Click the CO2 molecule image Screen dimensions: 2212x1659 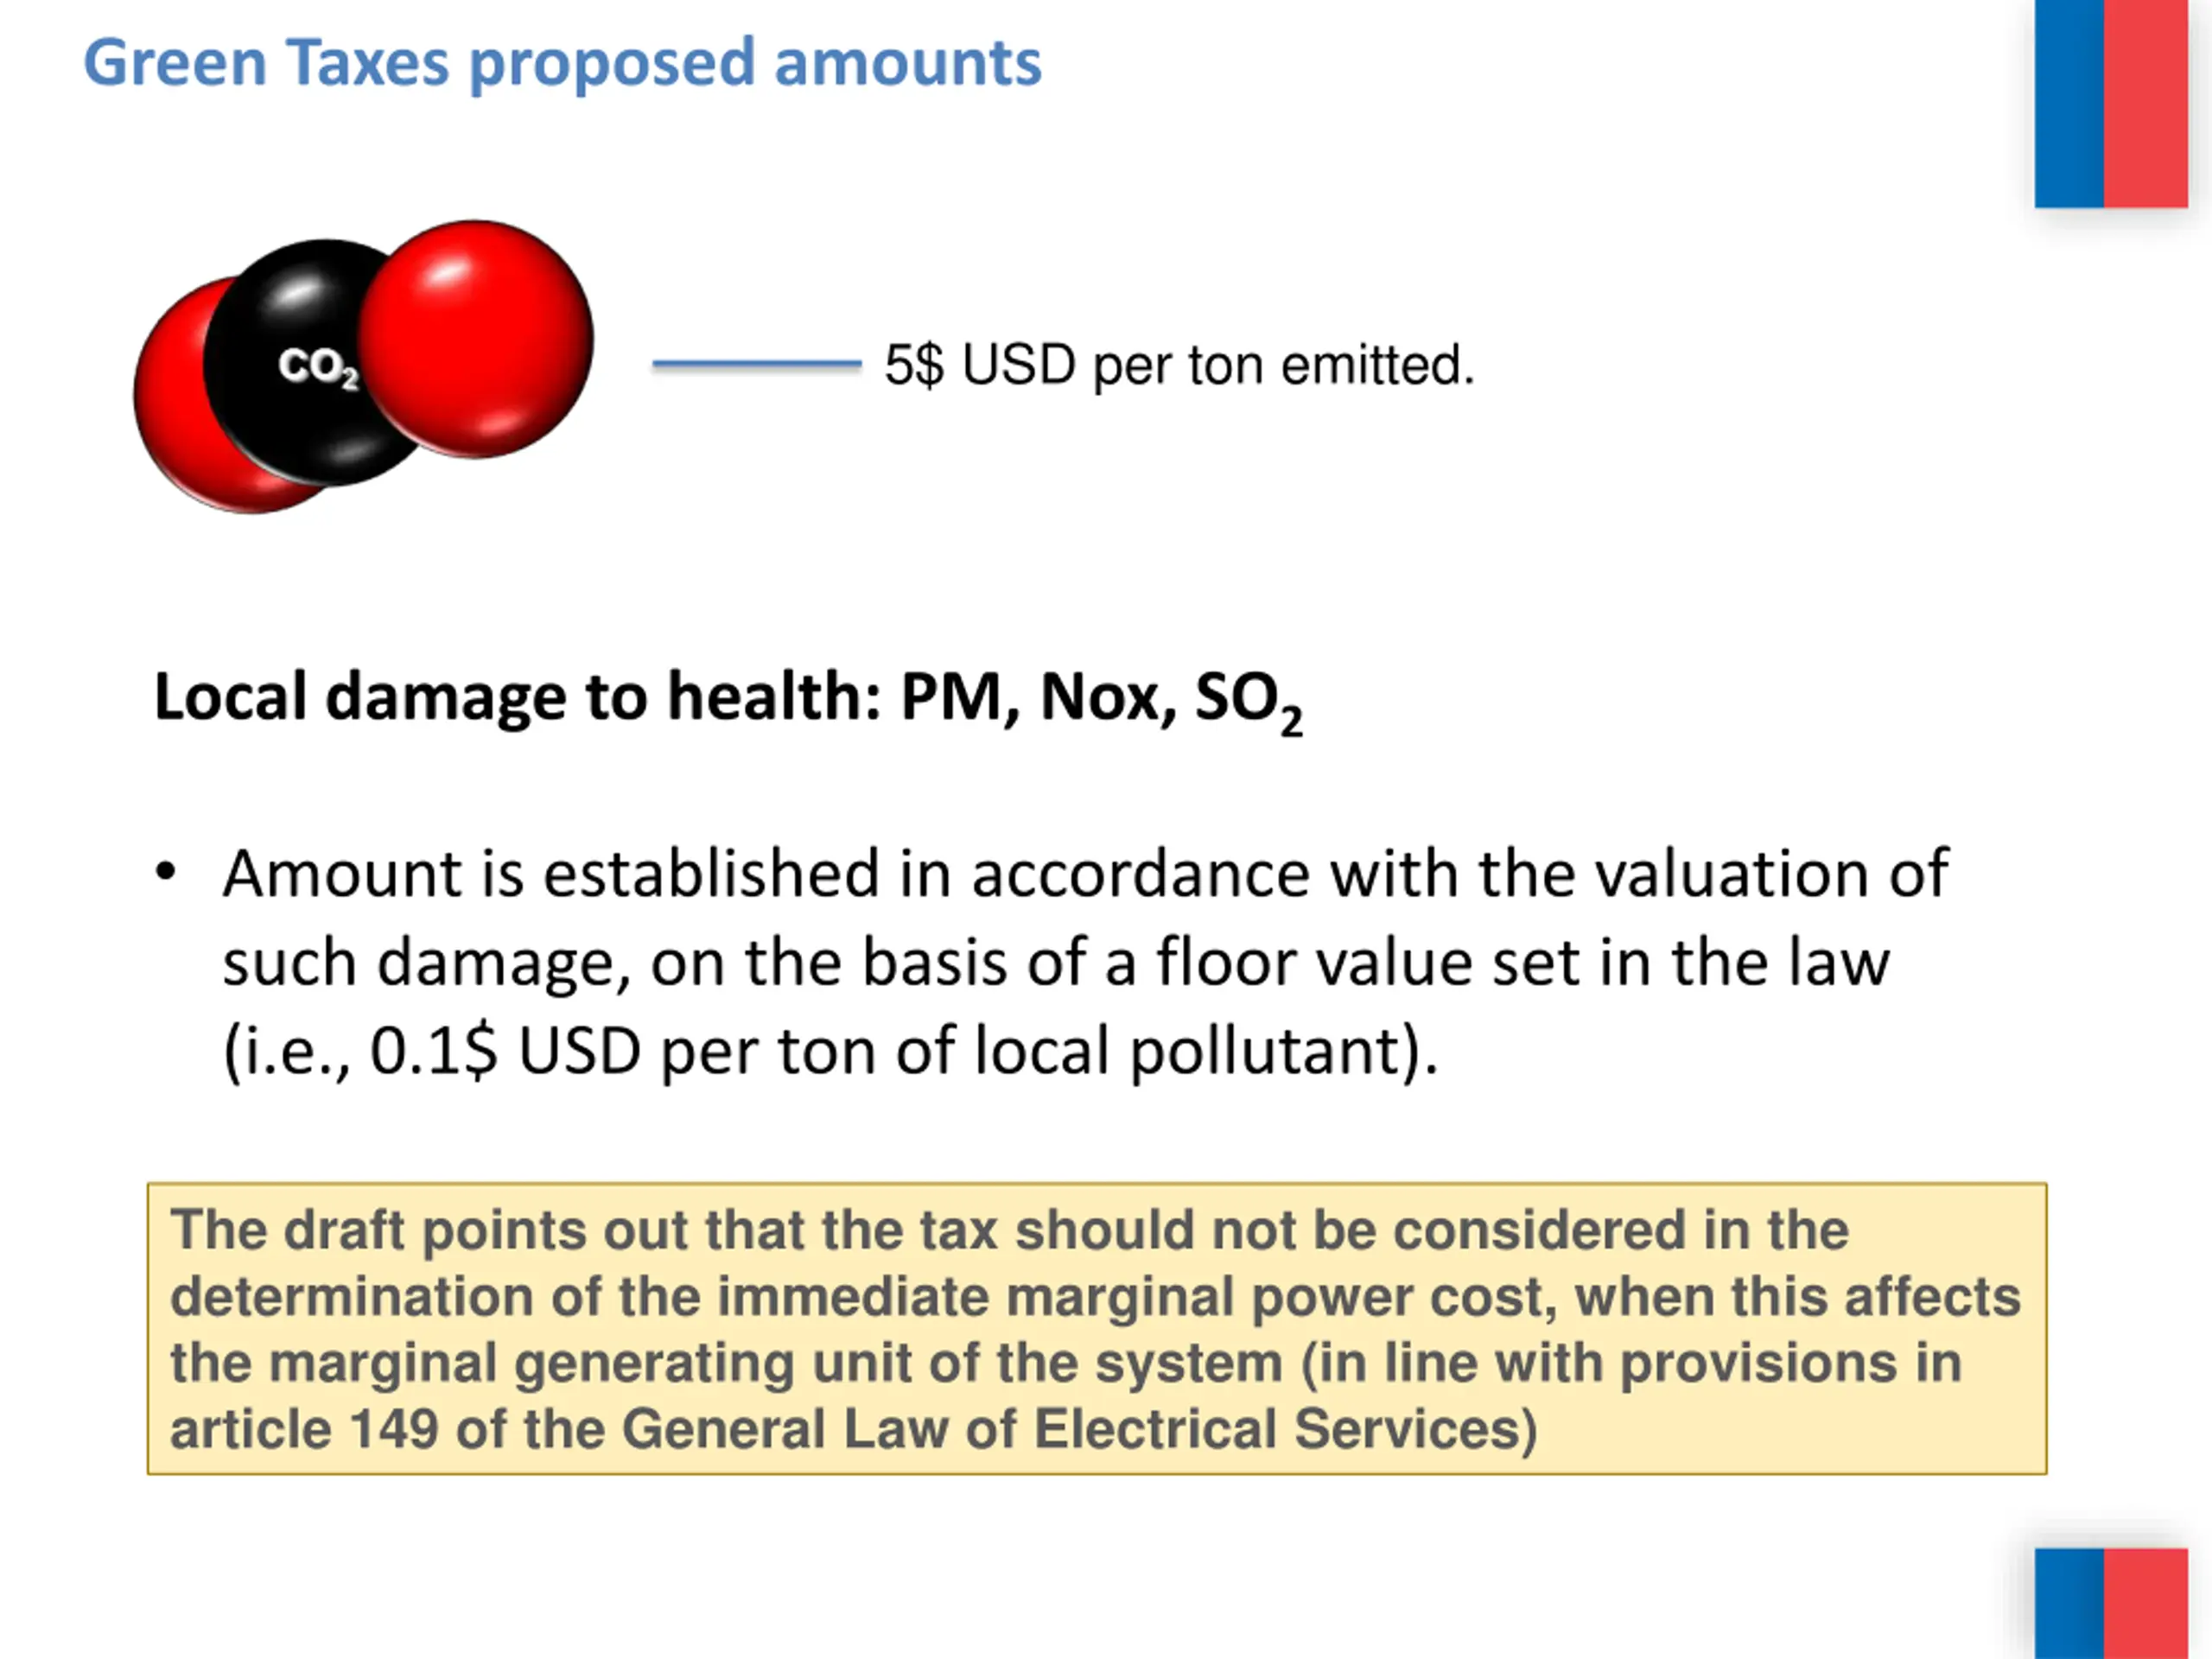click(364, 366)
